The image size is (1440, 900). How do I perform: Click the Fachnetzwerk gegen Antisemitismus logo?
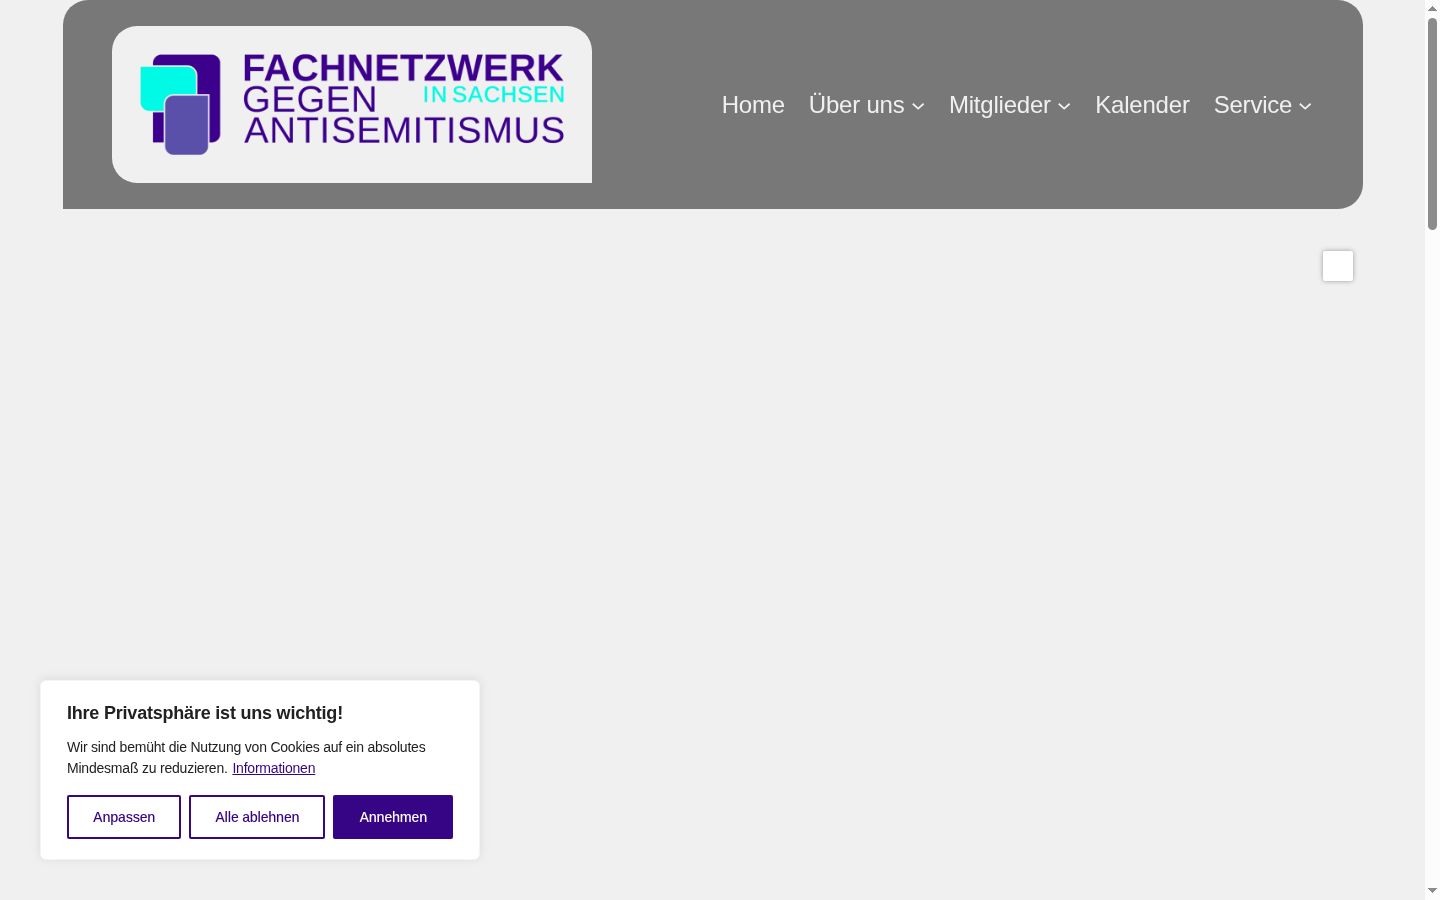[352, 104]
